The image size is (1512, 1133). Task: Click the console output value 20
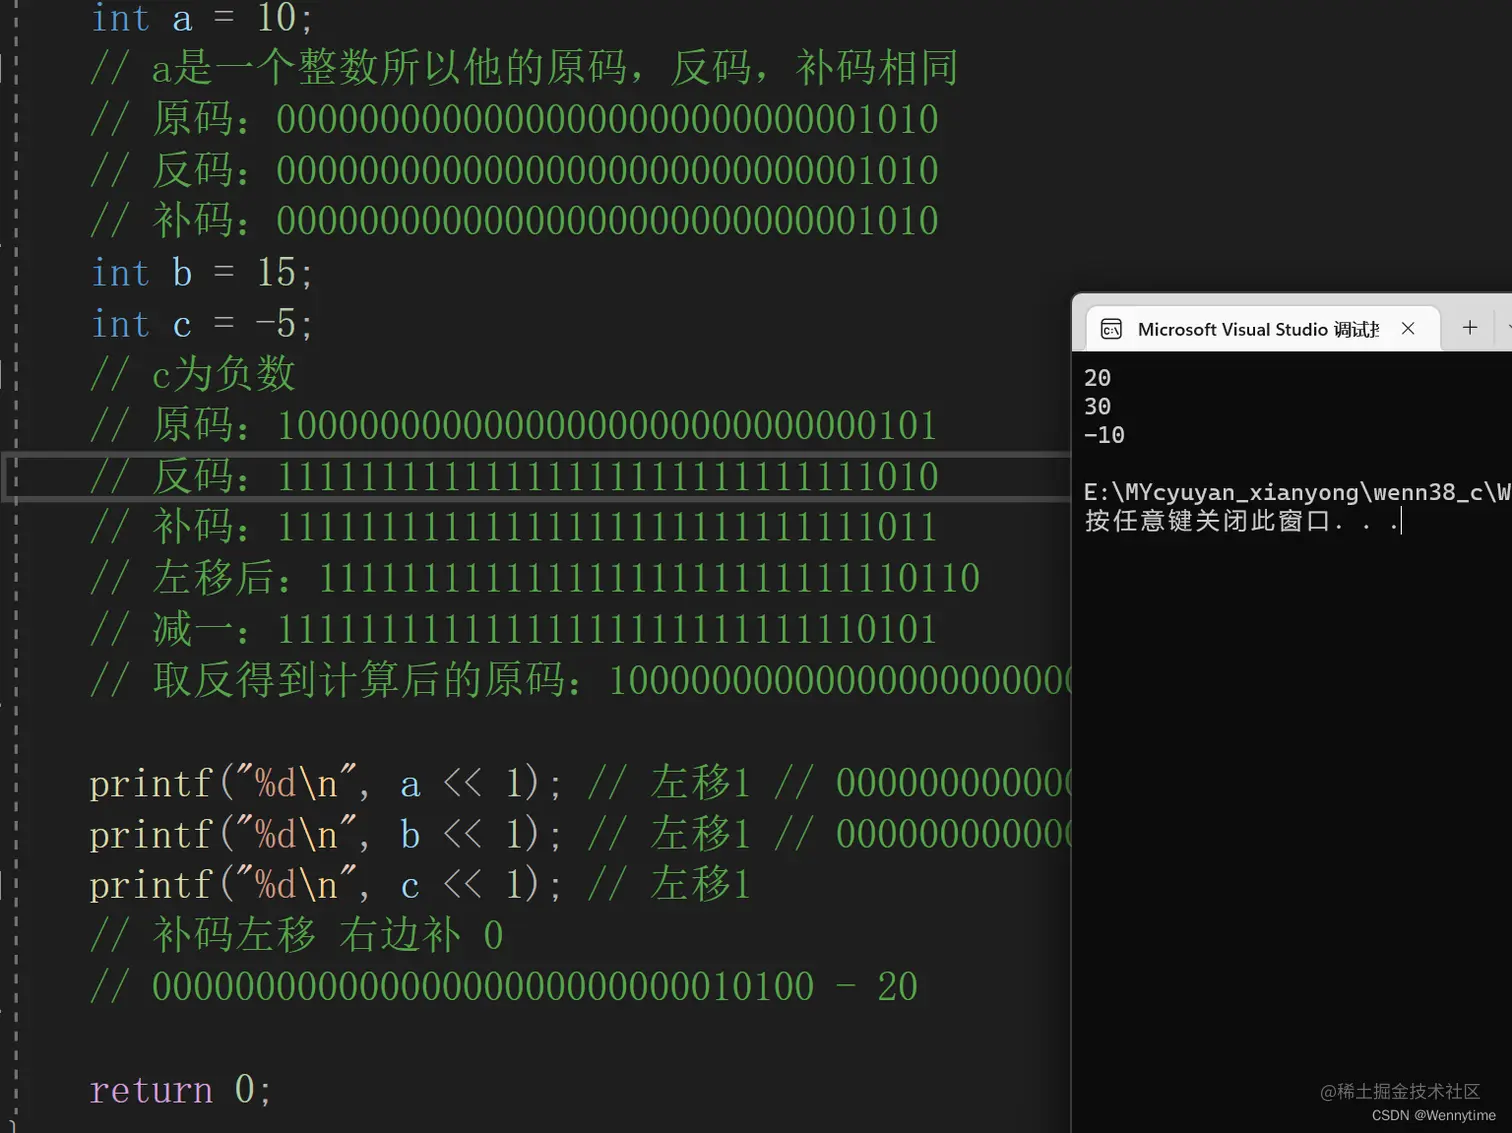(1097, 378)
